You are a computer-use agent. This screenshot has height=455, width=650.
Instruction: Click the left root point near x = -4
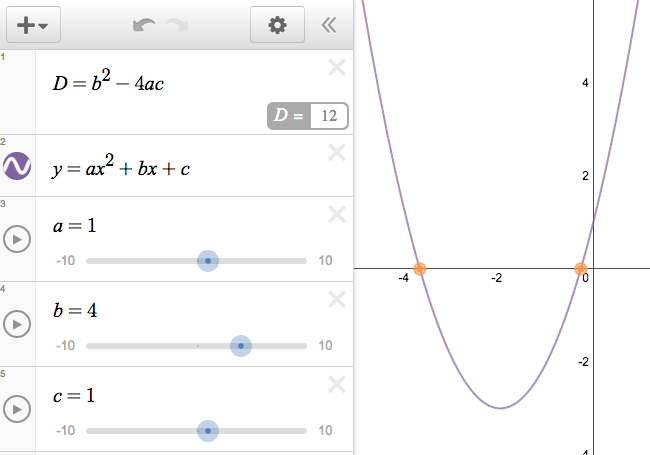click(x=420, y=268)
